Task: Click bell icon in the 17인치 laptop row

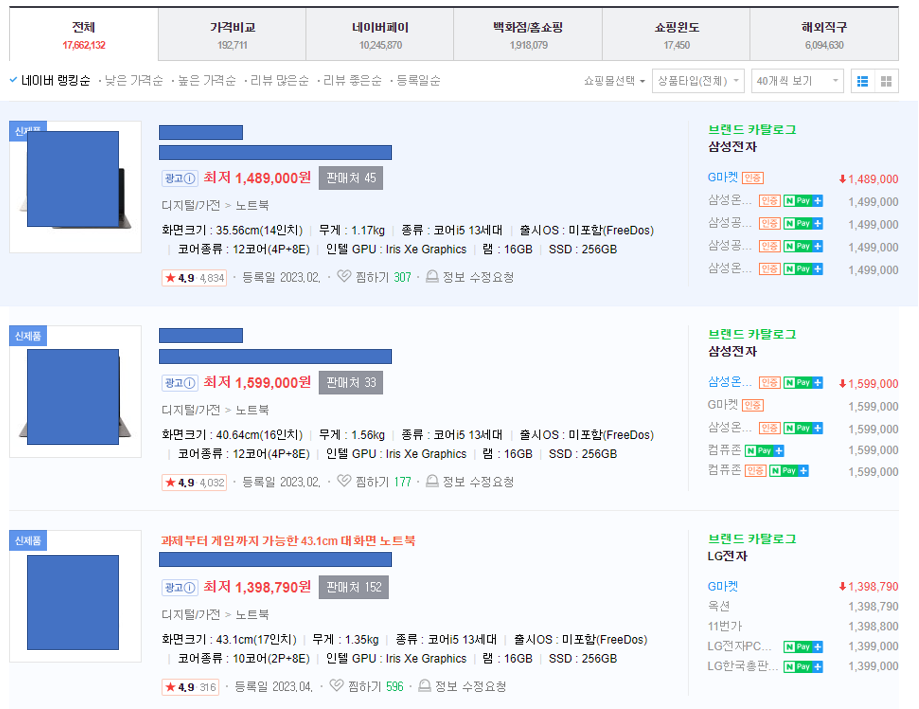Action: (x=424, y=686)
